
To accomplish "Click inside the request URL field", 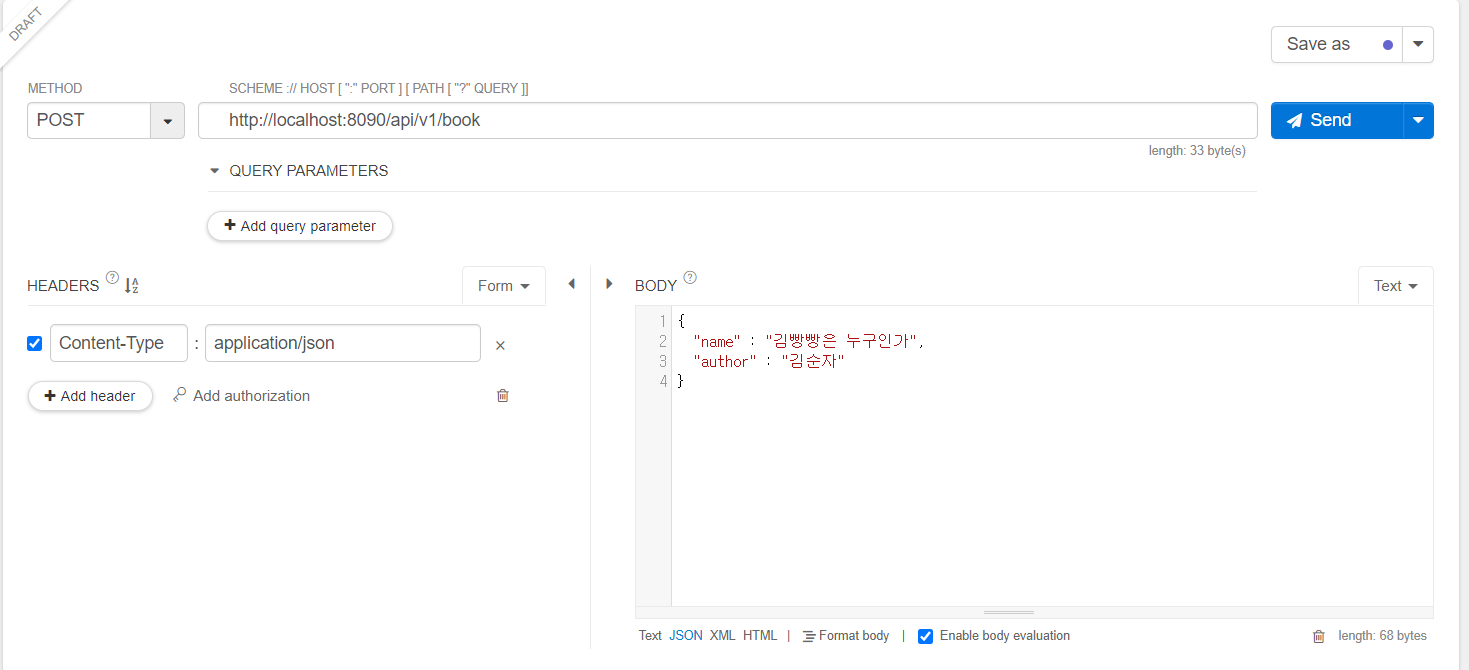I will [x=700, y=120].
